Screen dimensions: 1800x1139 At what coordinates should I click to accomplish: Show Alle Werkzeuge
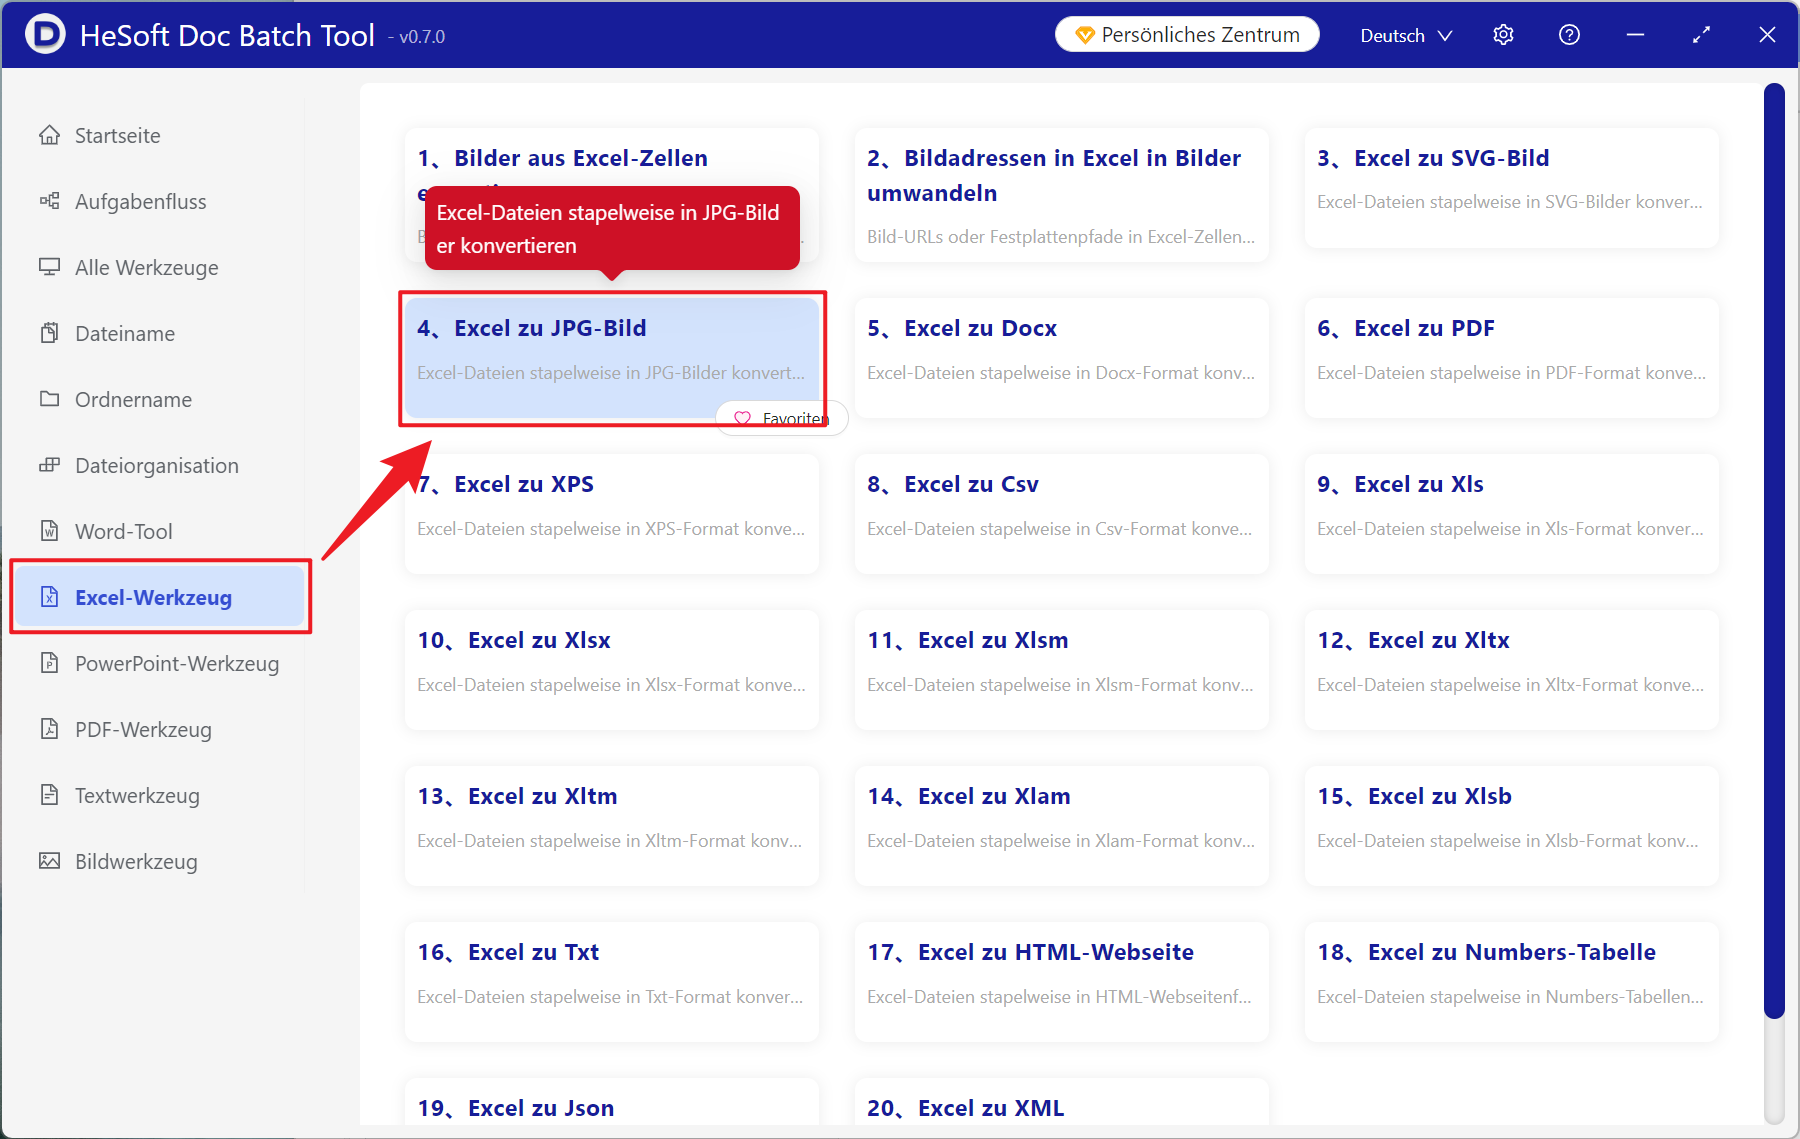(x=160, y=267)
